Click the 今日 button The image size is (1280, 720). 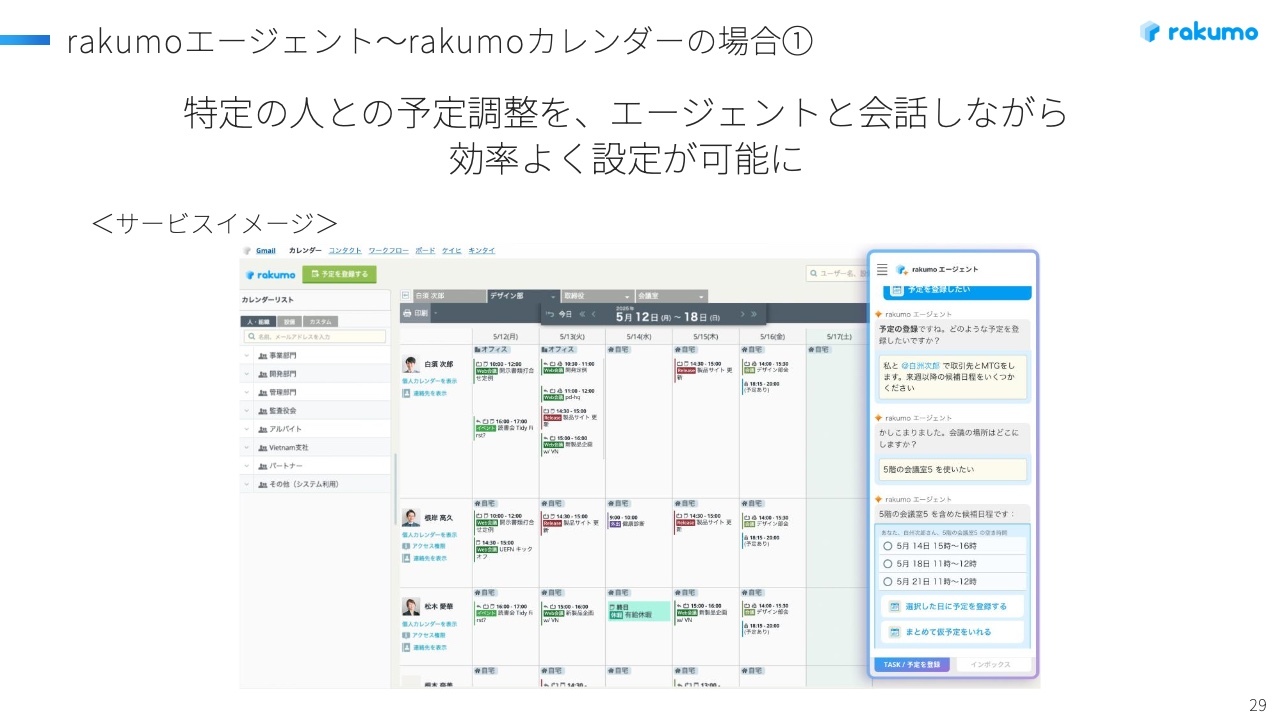566,314
